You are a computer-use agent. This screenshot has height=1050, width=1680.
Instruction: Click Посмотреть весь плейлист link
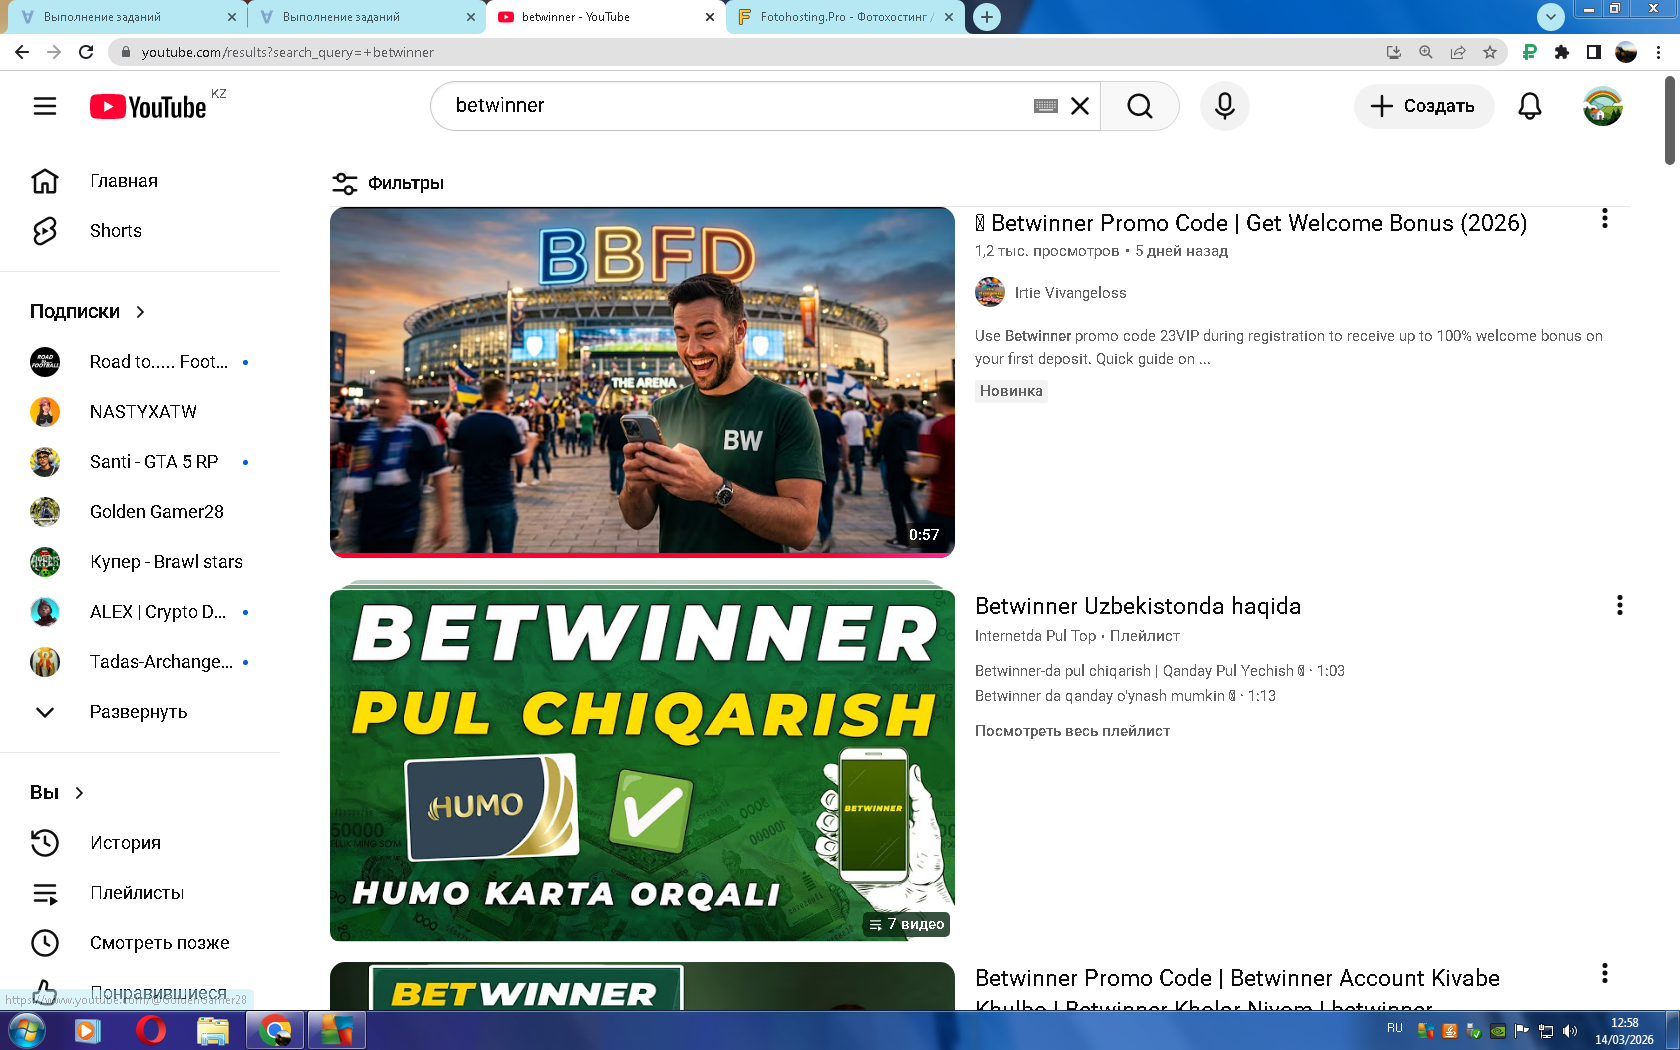1072,731
